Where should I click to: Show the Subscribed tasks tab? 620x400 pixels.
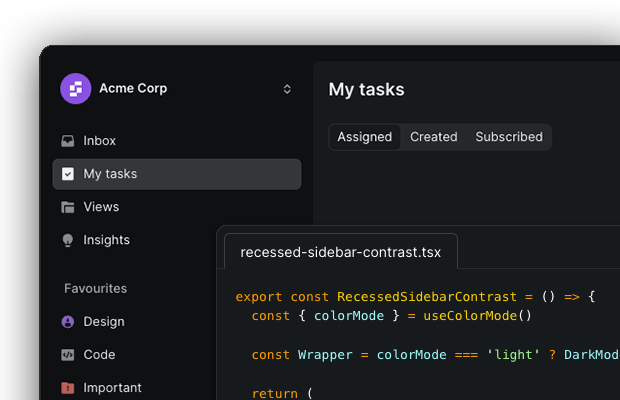509,137
